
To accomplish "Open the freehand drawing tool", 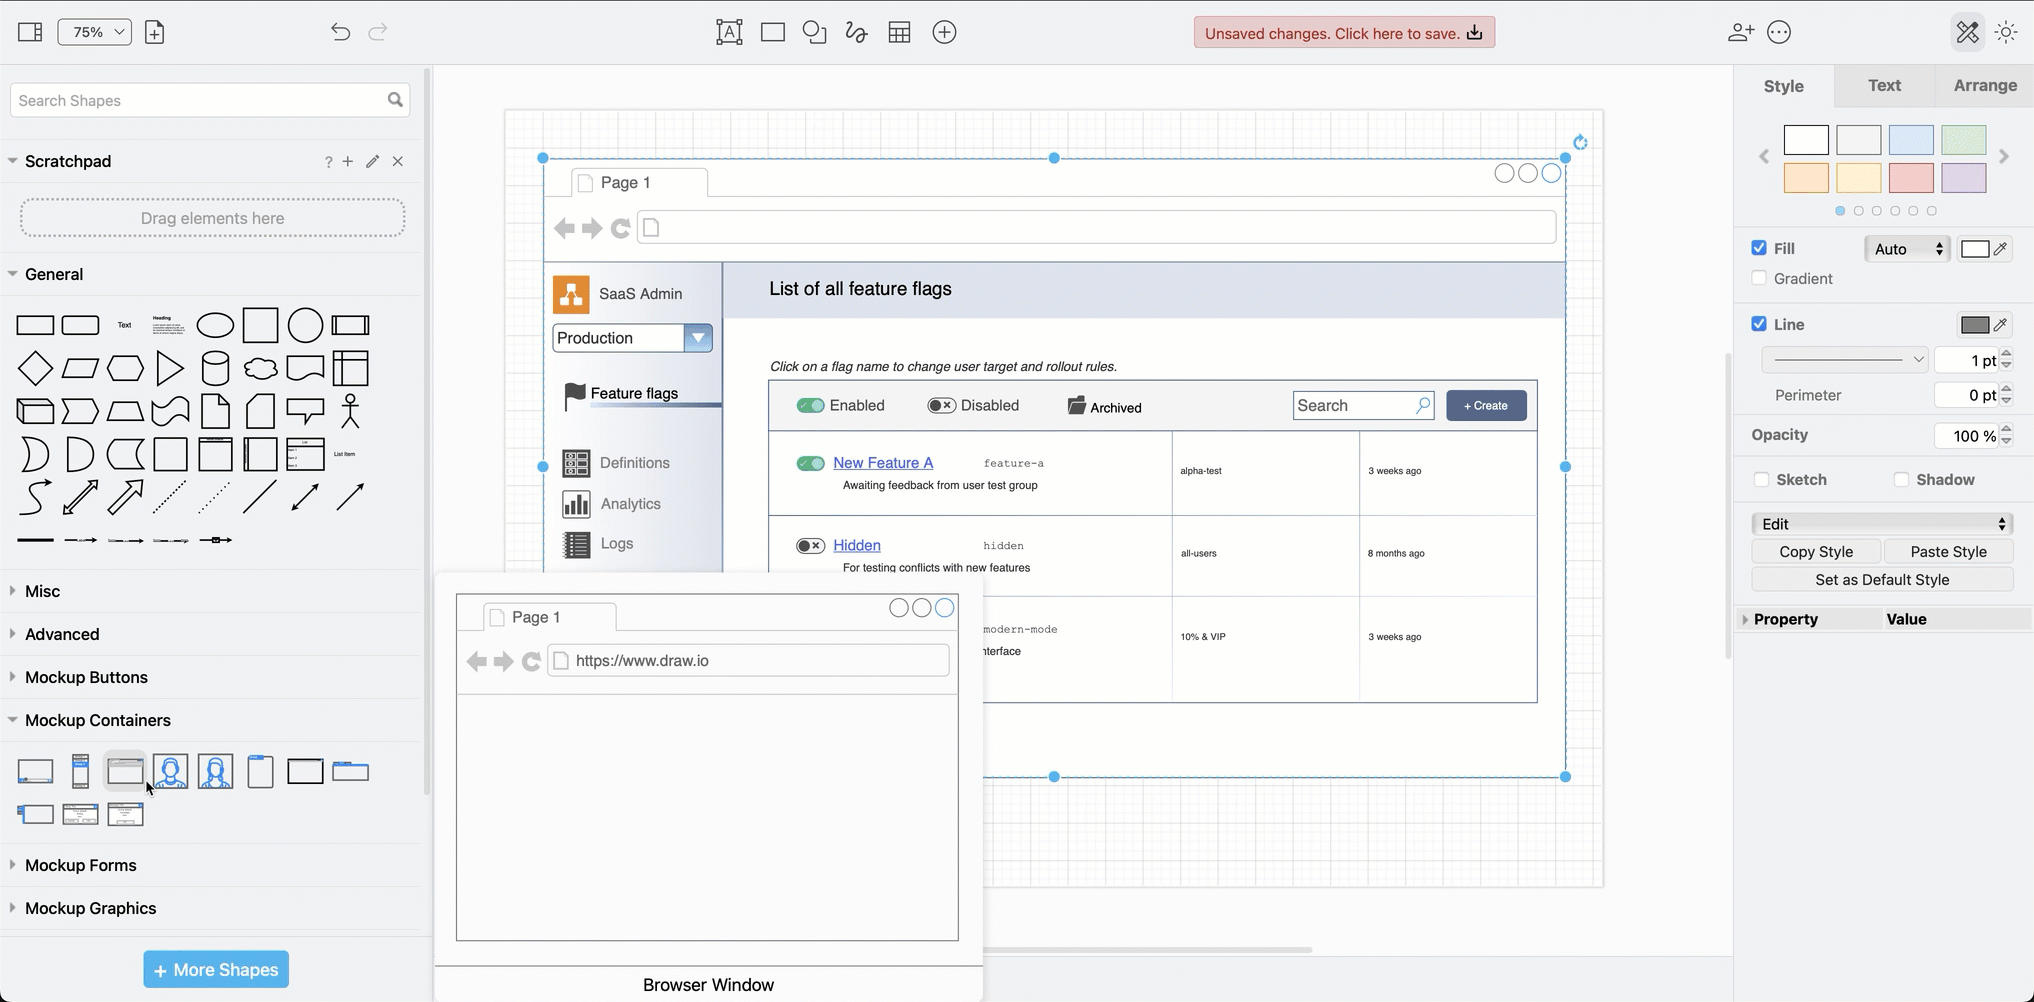I will pos(857,31).
